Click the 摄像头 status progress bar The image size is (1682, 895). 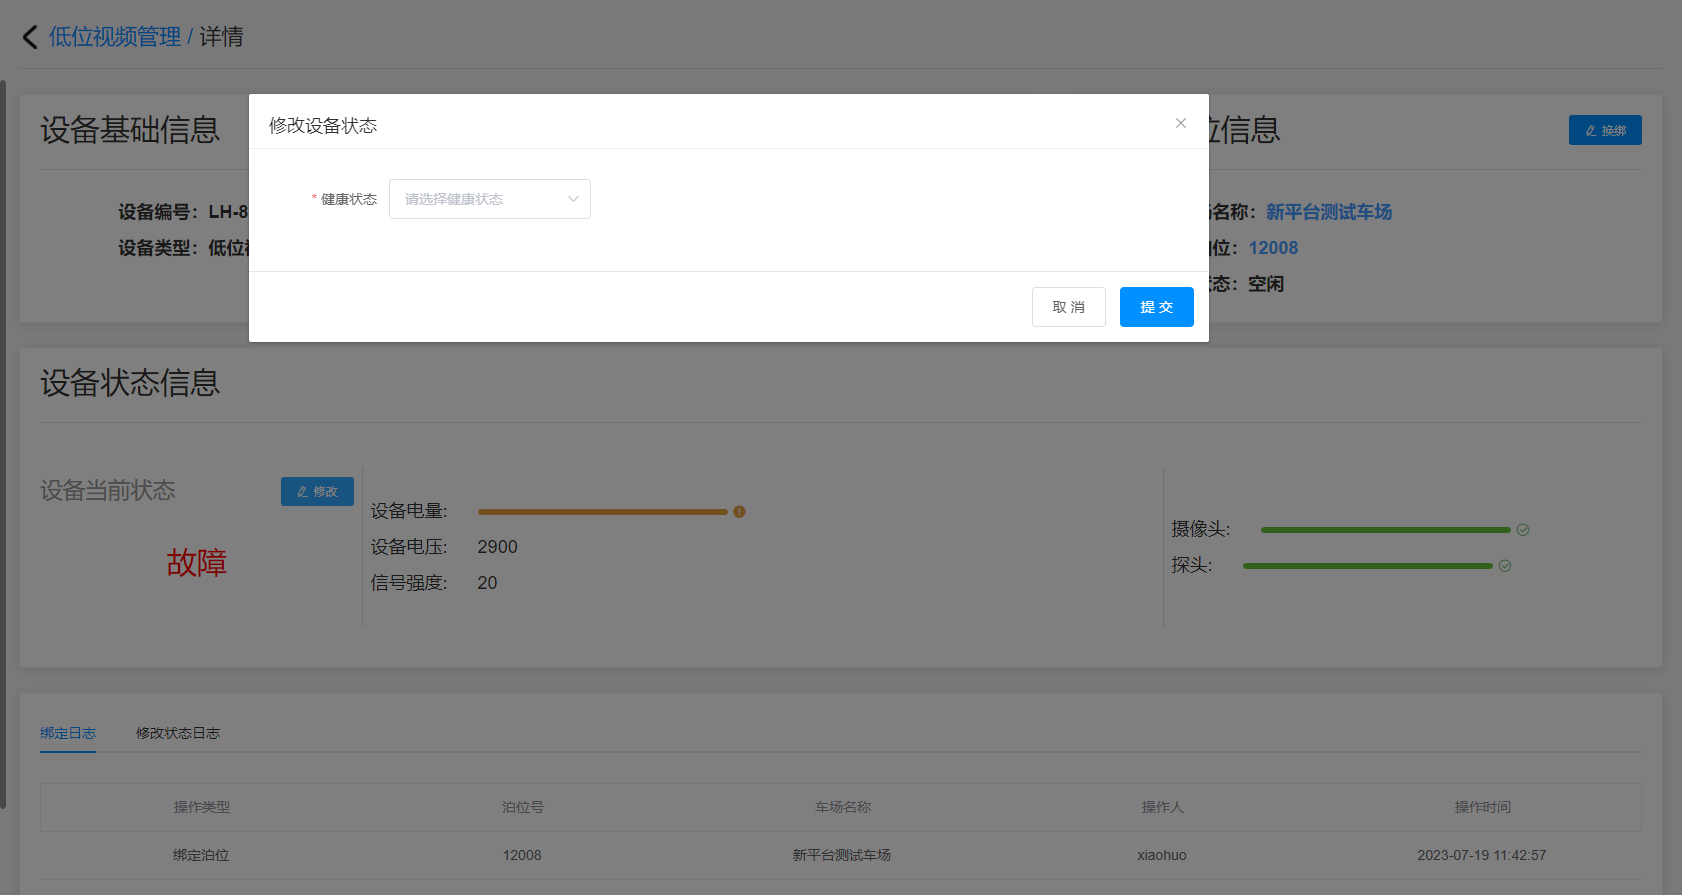1385,530
